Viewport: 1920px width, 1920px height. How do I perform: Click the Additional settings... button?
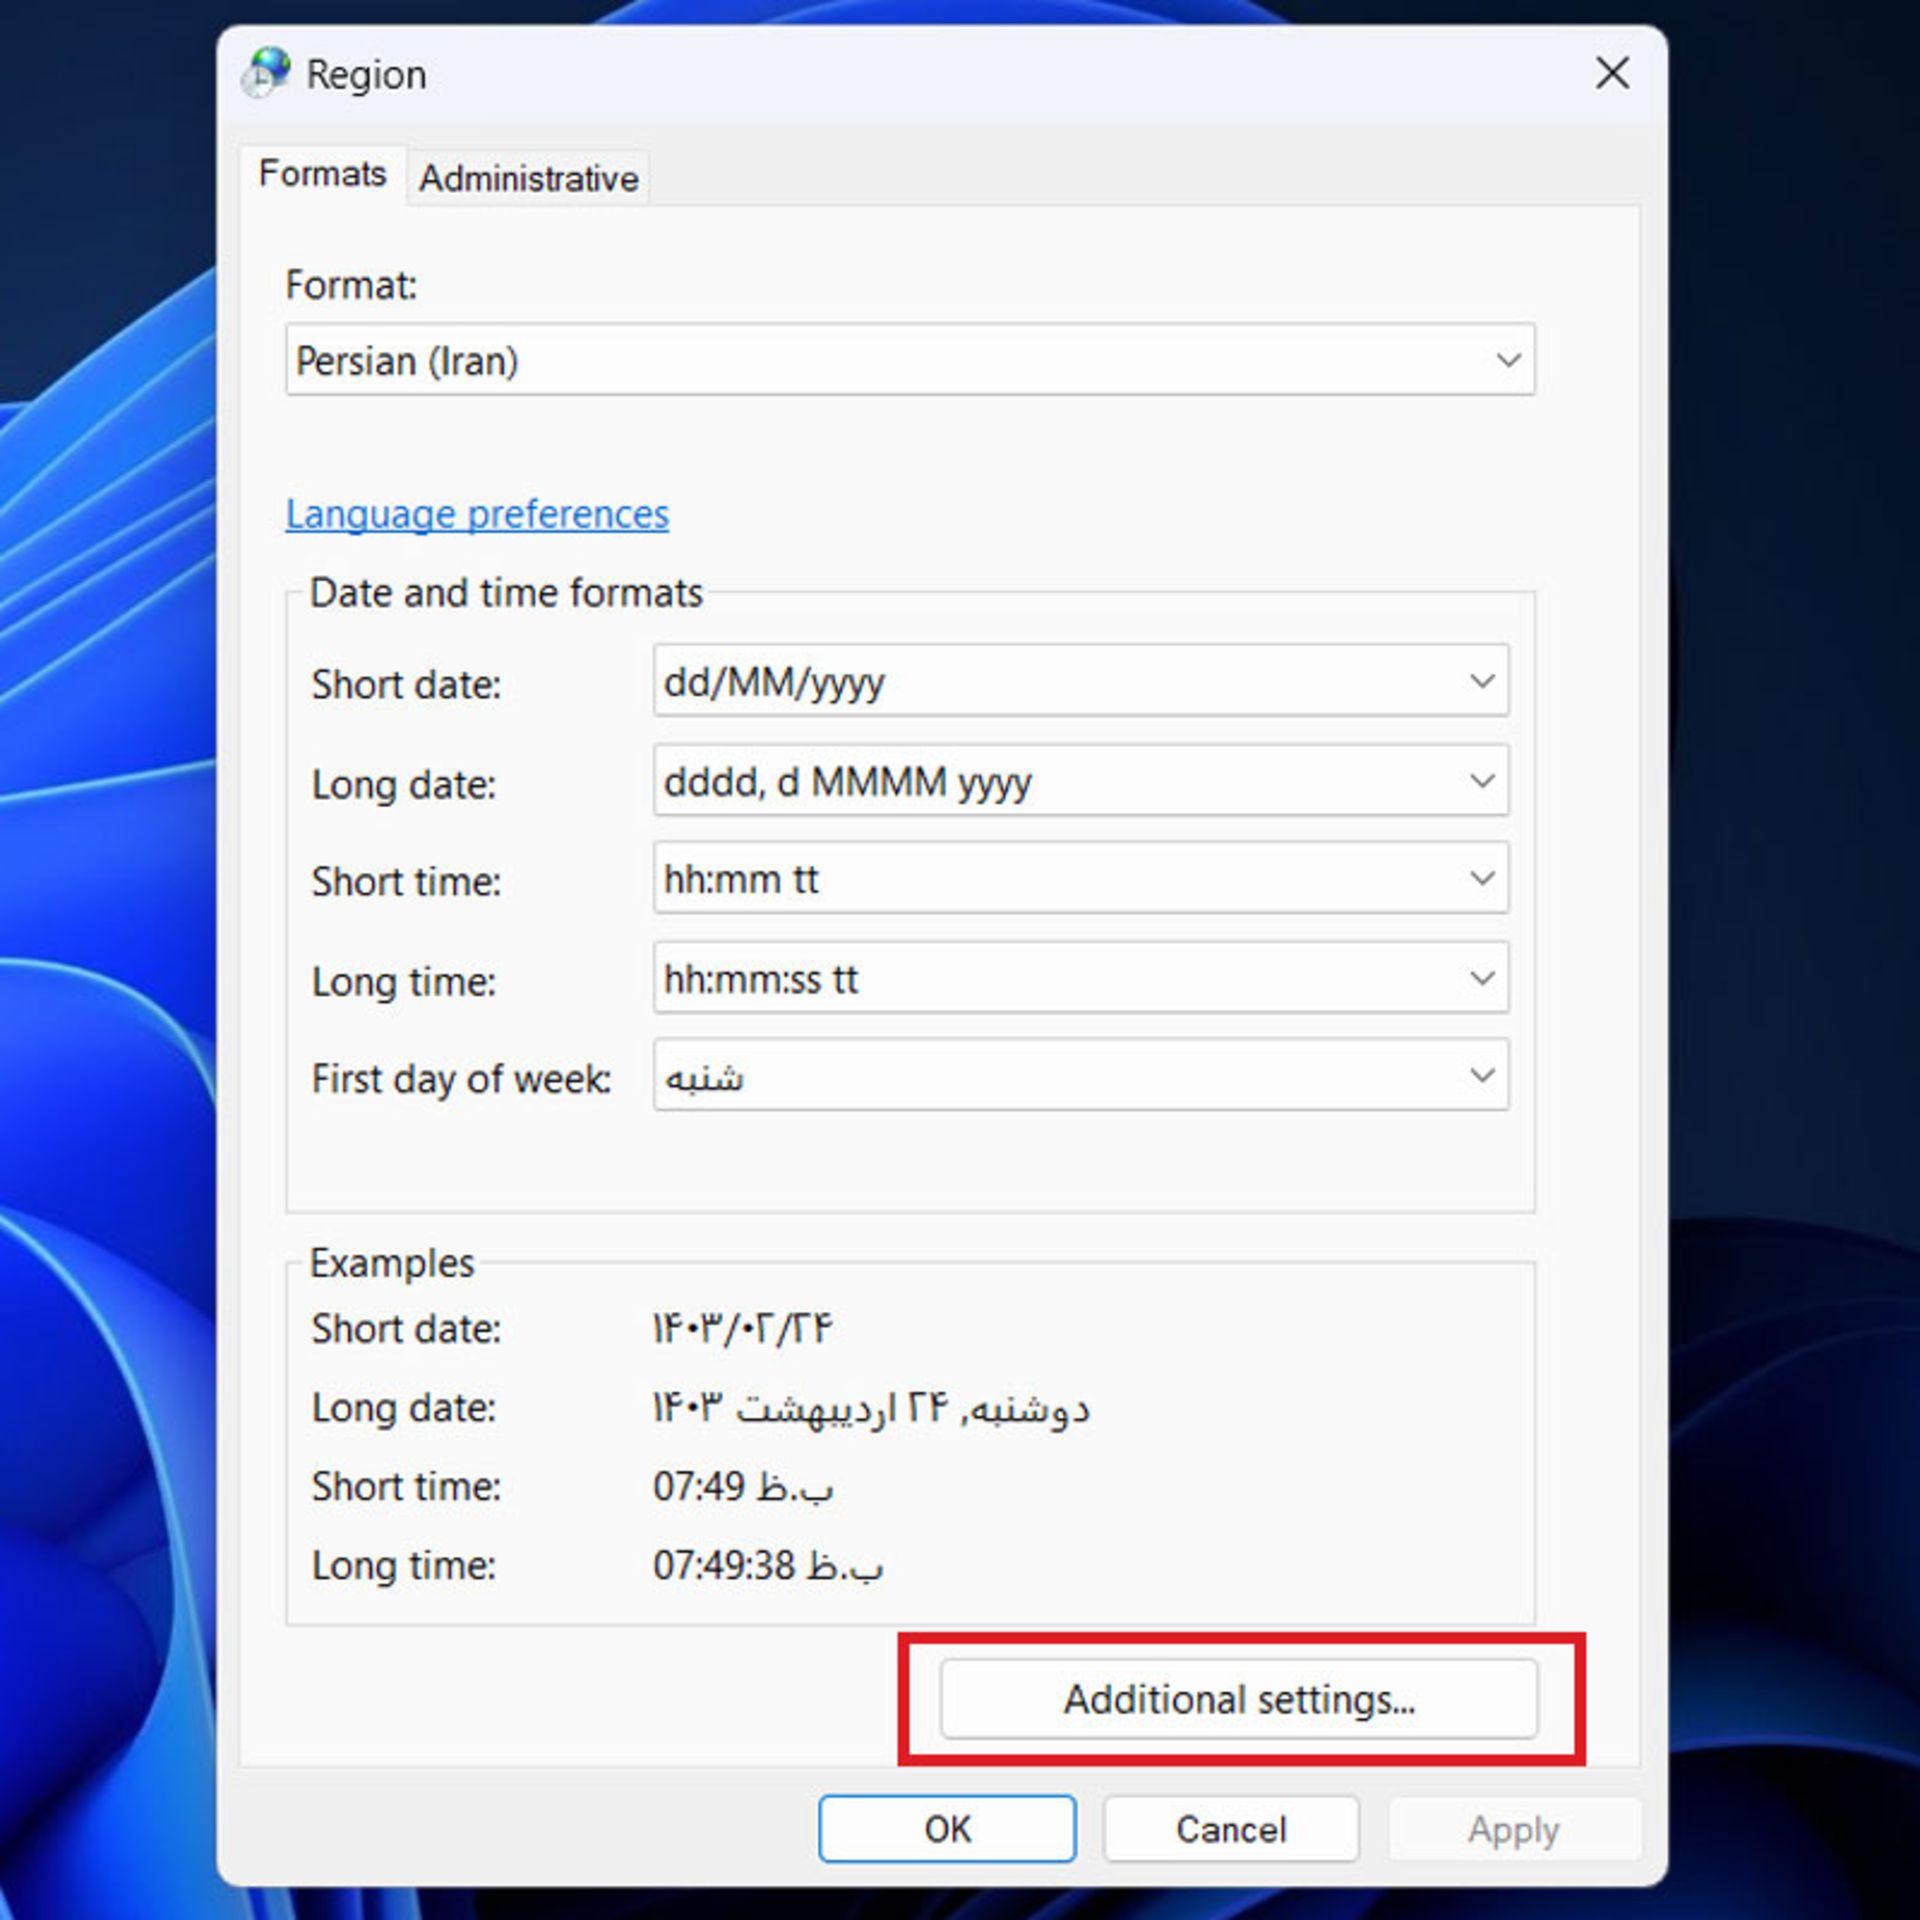click(1238, 1699)
